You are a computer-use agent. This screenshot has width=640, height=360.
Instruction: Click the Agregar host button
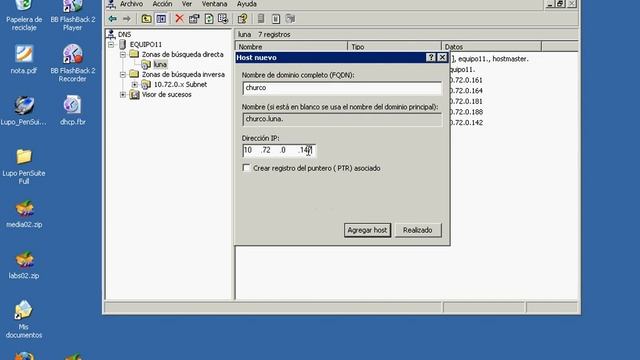367,230
